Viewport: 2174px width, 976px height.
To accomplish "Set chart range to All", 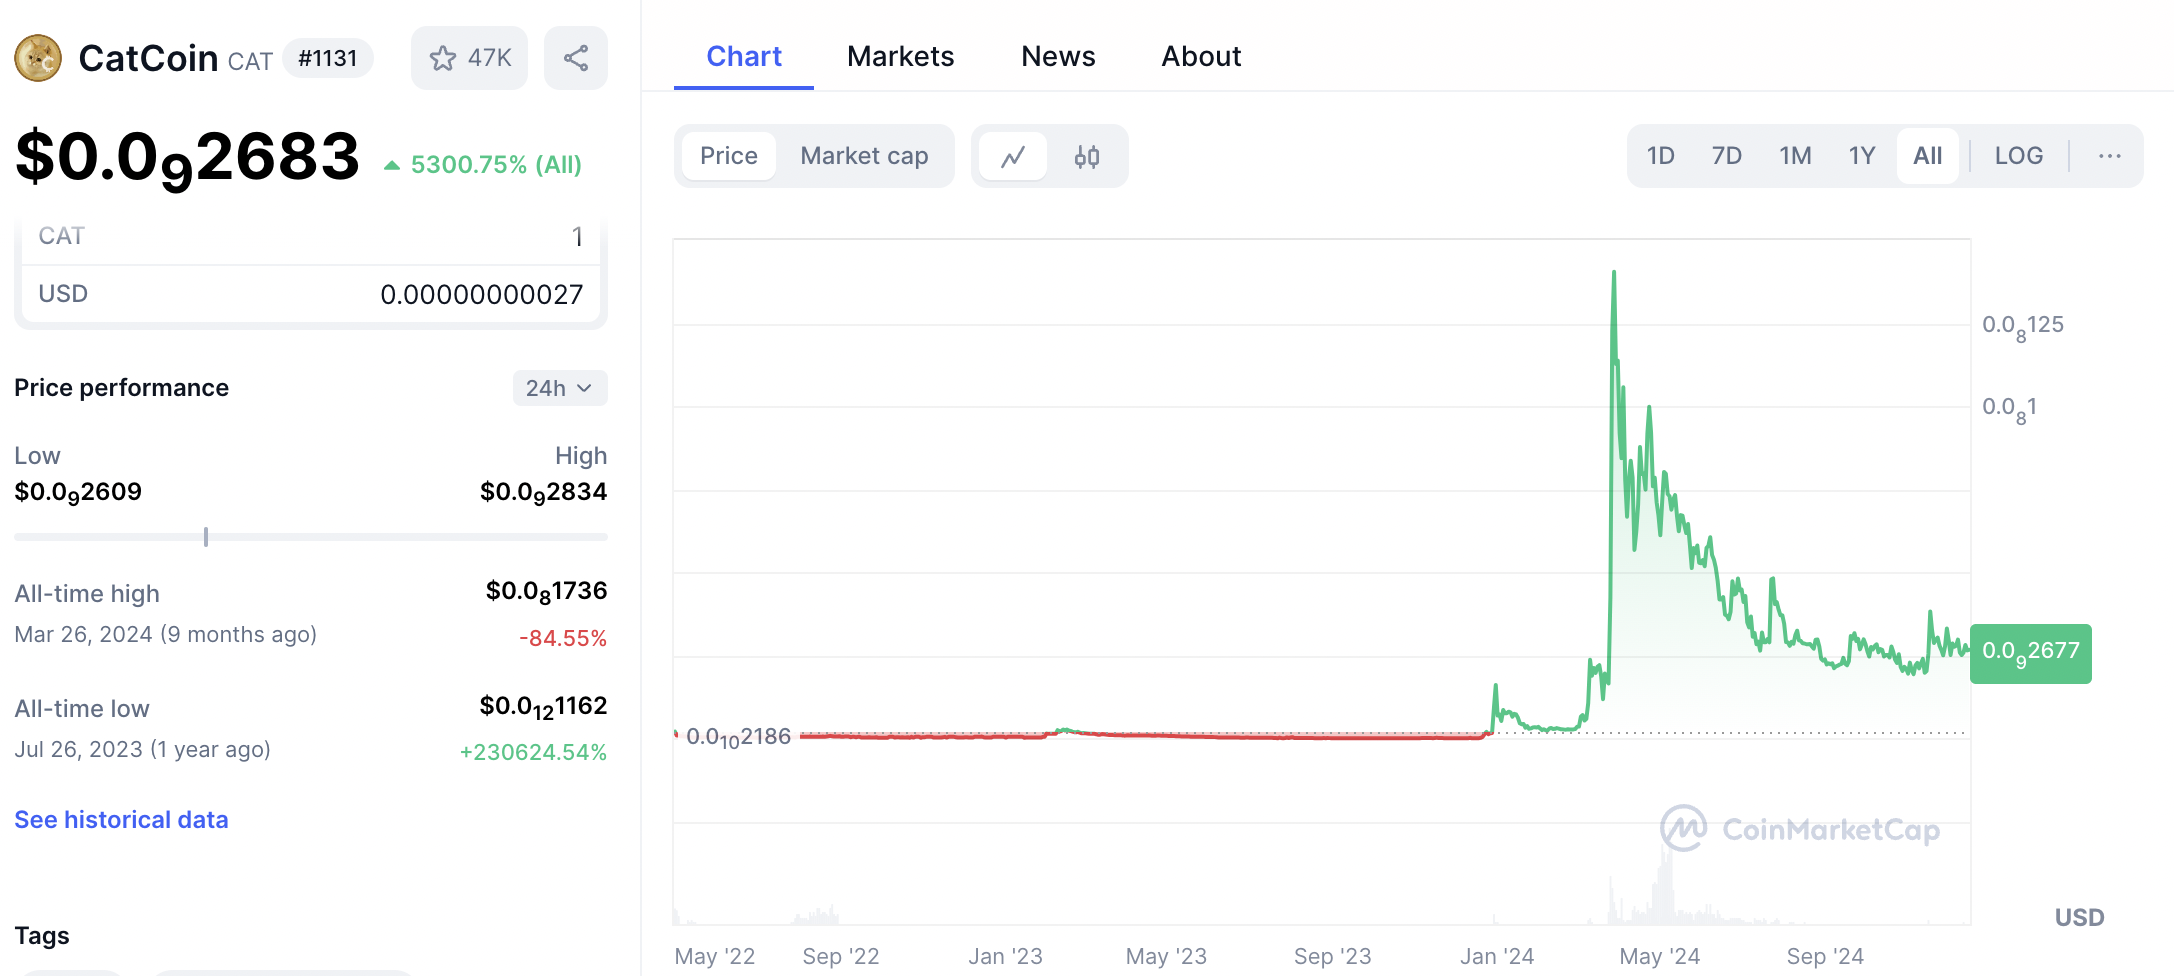I will (x=1927, y=156).
